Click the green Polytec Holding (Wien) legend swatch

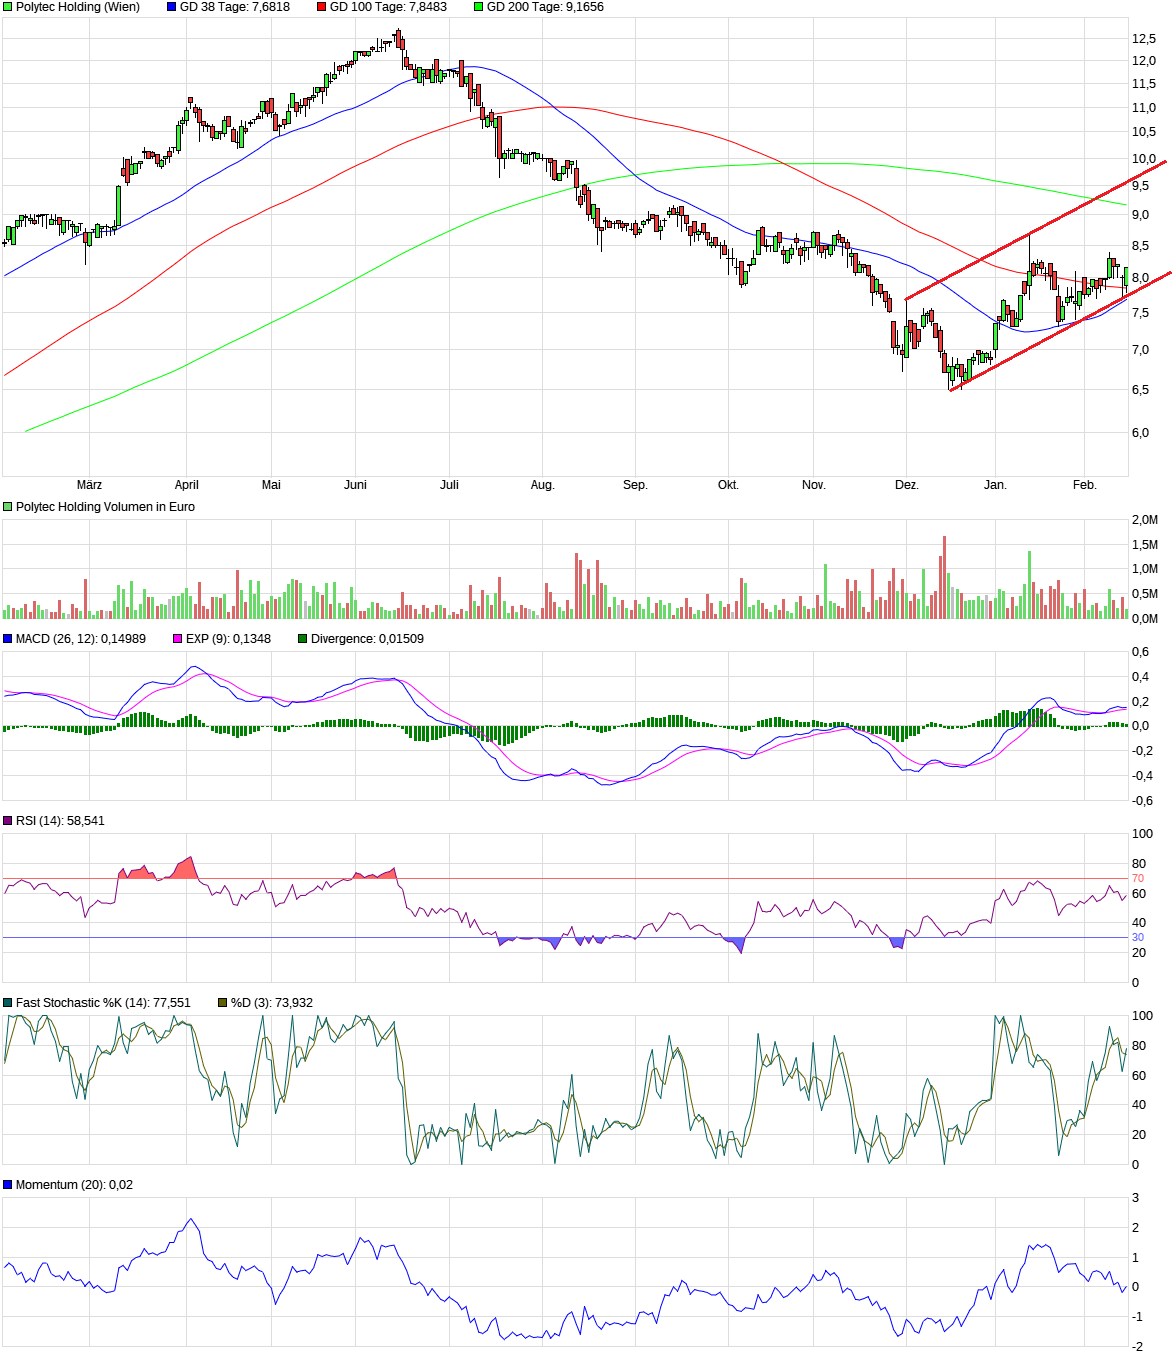coord(8,7)
